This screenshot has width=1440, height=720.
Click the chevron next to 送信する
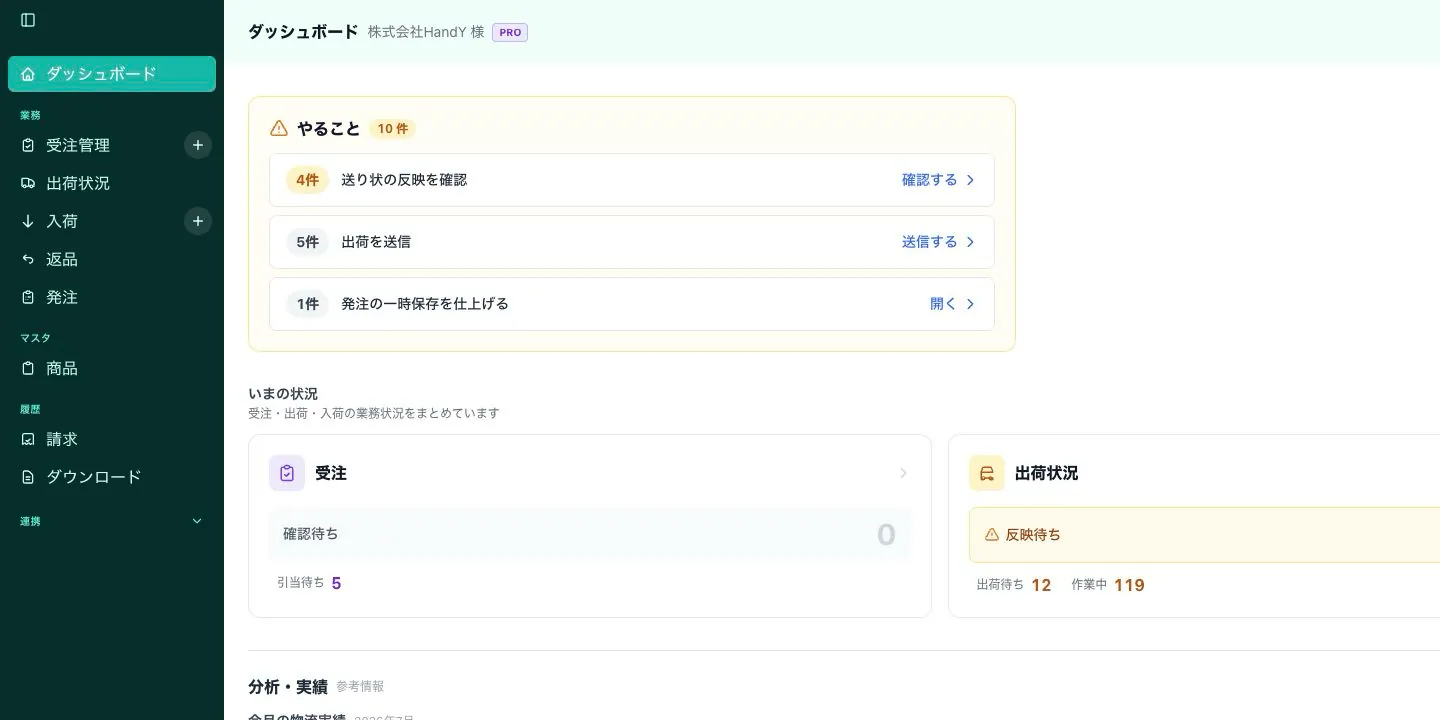point(970,242)
